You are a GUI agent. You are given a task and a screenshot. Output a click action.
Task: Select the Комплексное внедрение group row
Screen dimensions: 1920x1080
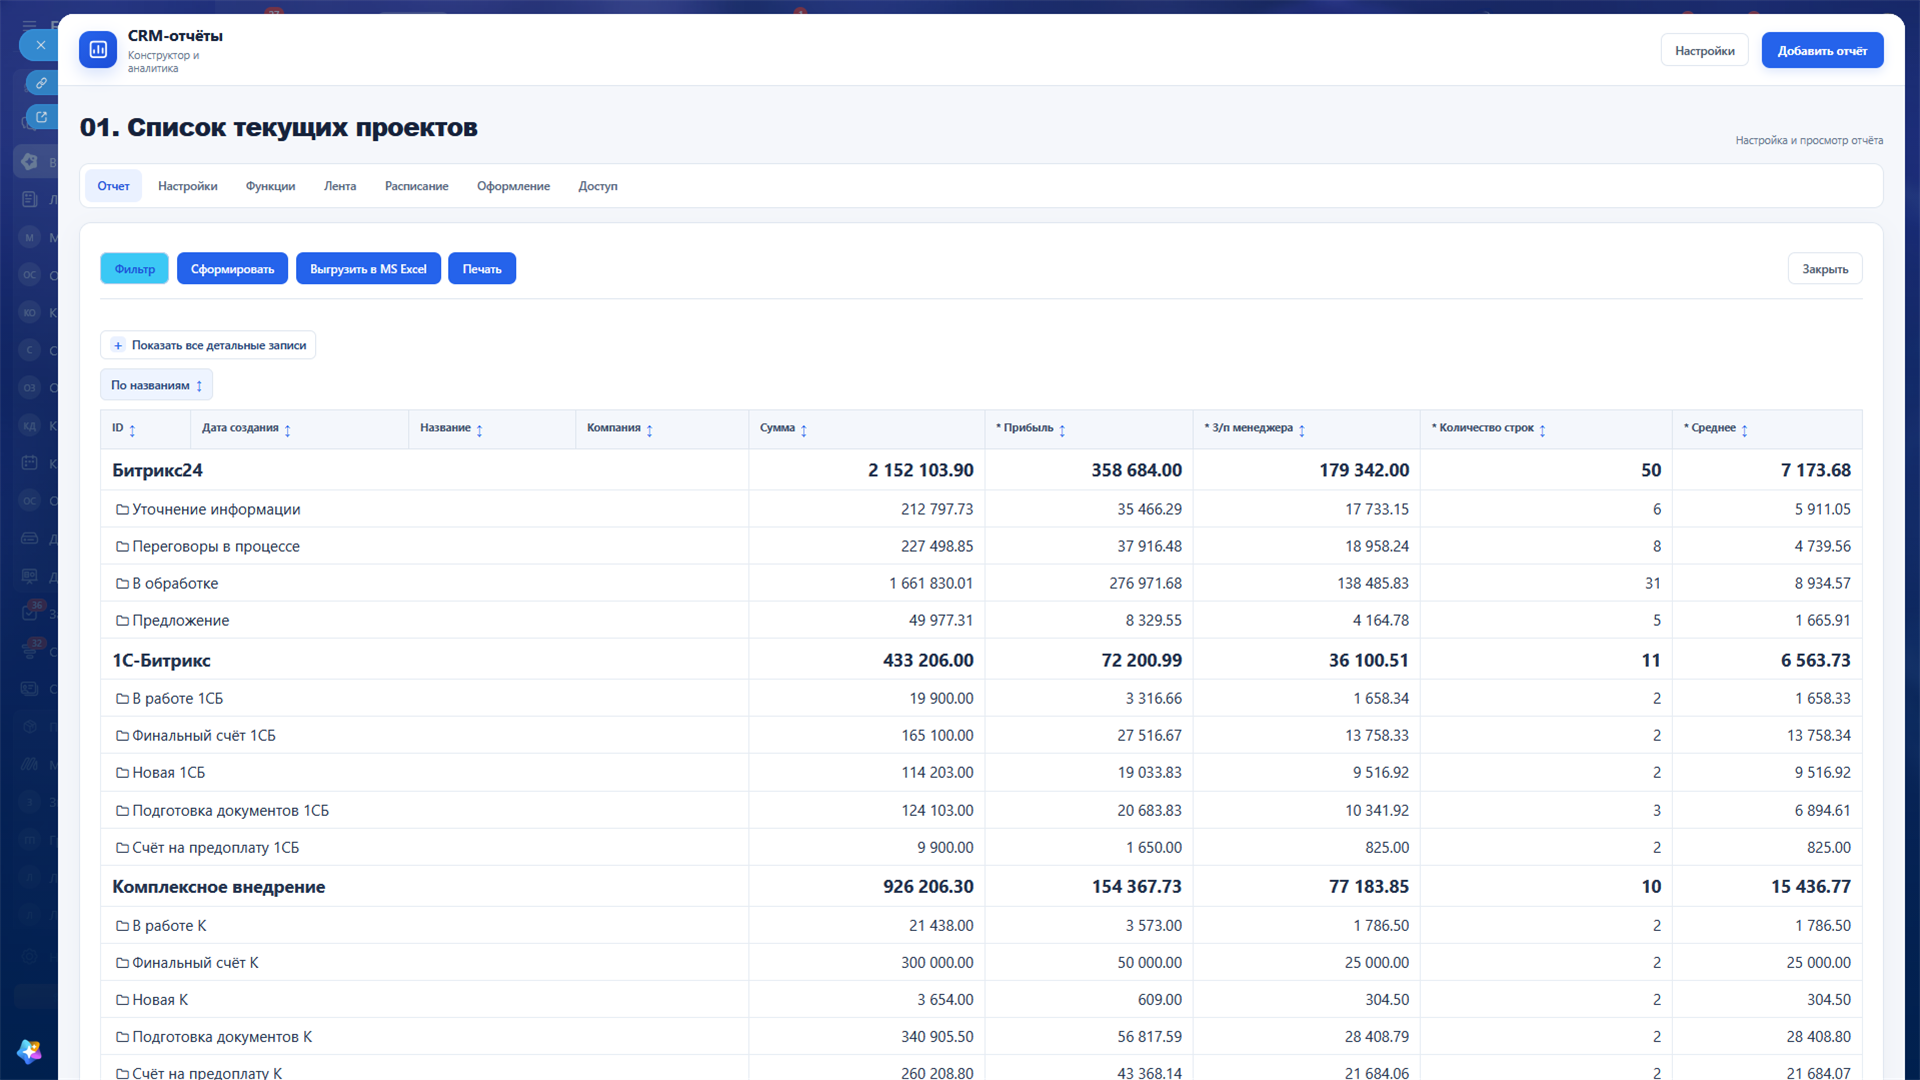[981, 887]
